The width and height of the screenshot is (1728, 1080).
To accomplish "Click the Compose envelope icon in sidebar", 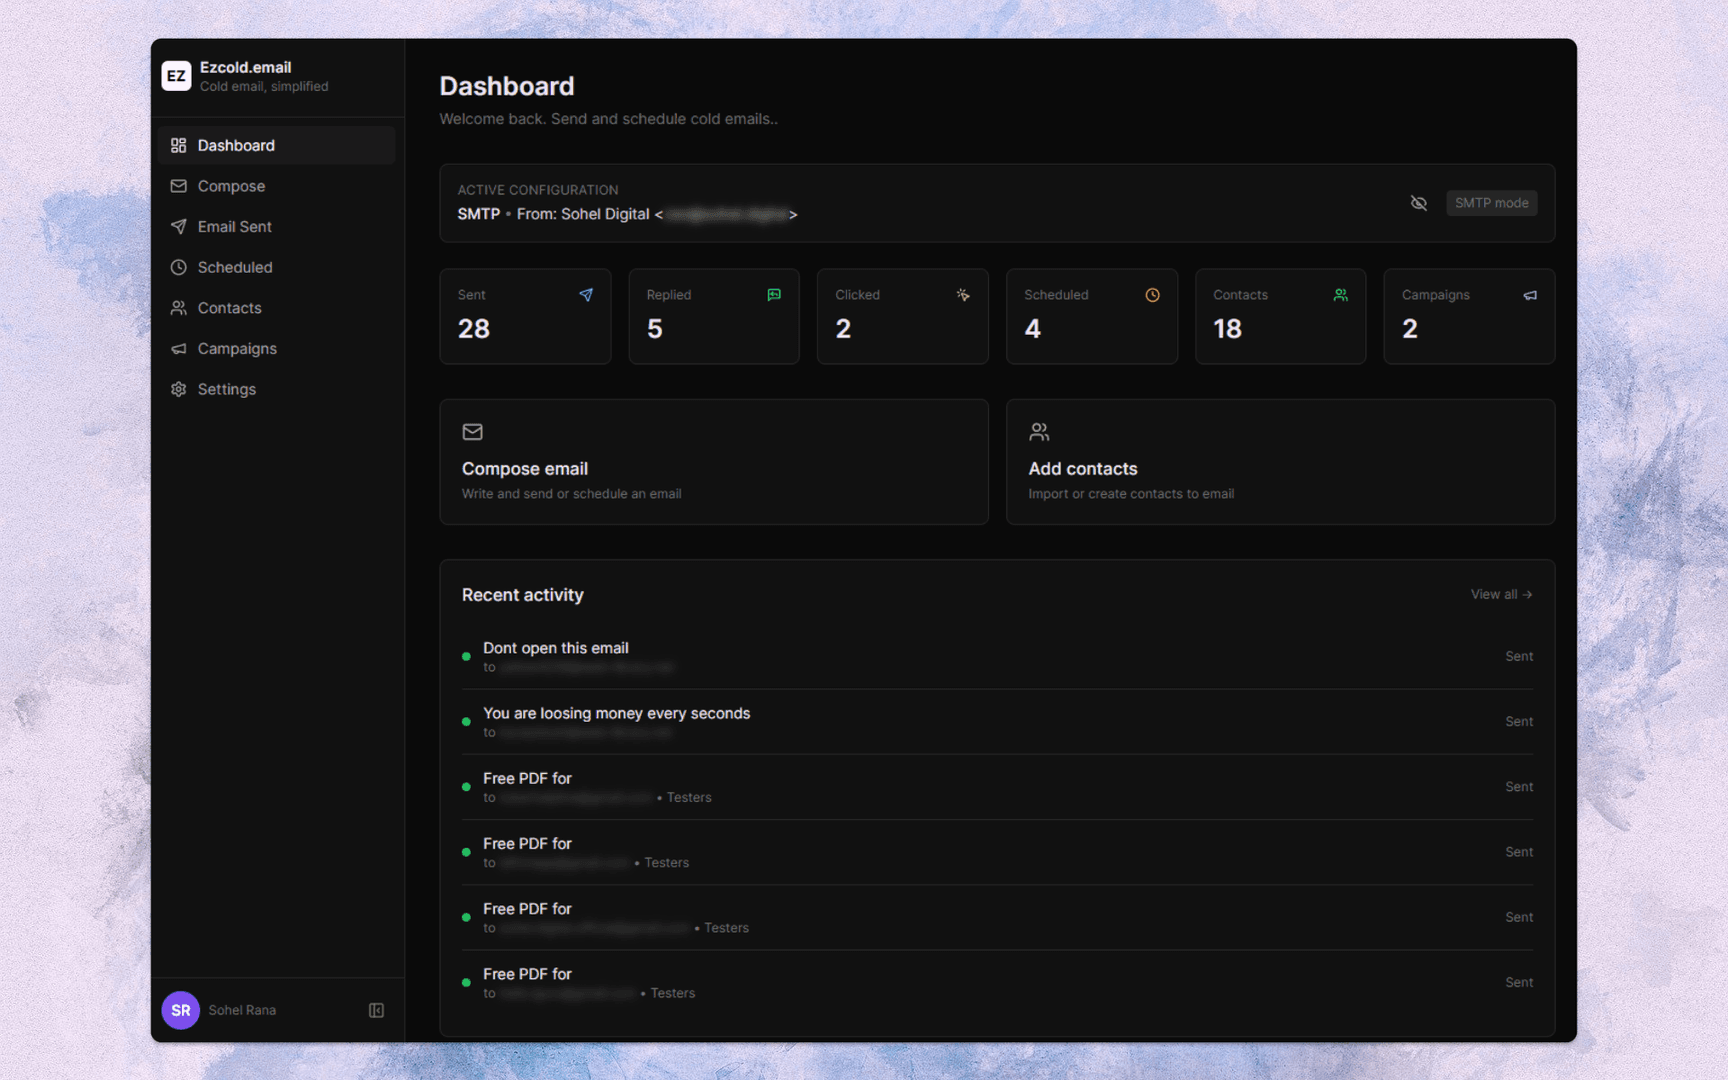I will pos(178,186).
